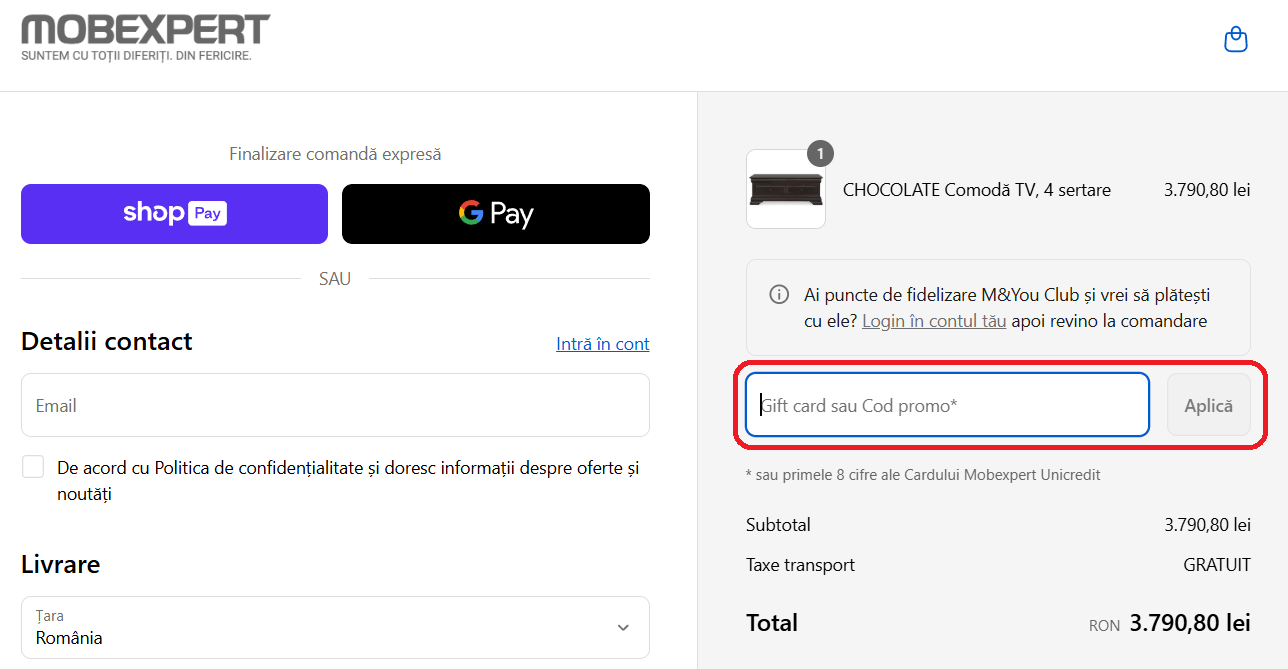Click the Detalii contact heading

click(x=107, y=341)
